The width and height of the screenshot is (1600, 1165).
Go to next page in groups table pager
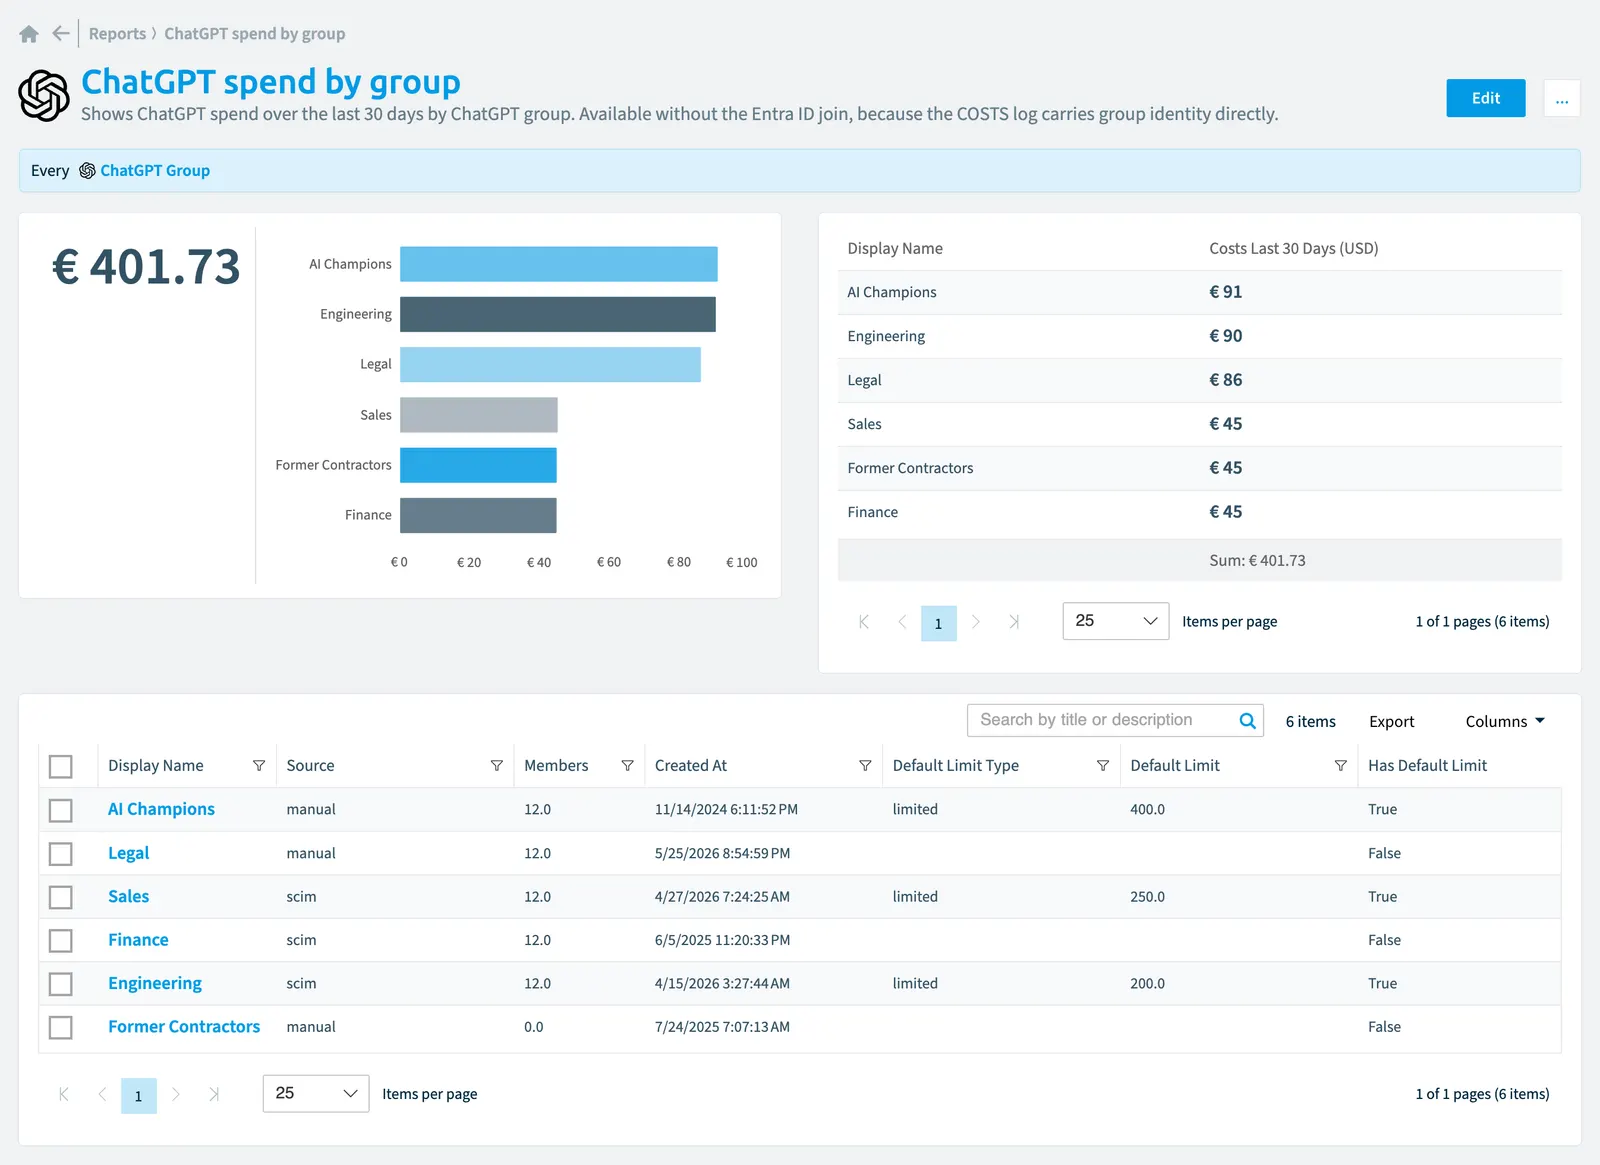tap(176, 1095)
